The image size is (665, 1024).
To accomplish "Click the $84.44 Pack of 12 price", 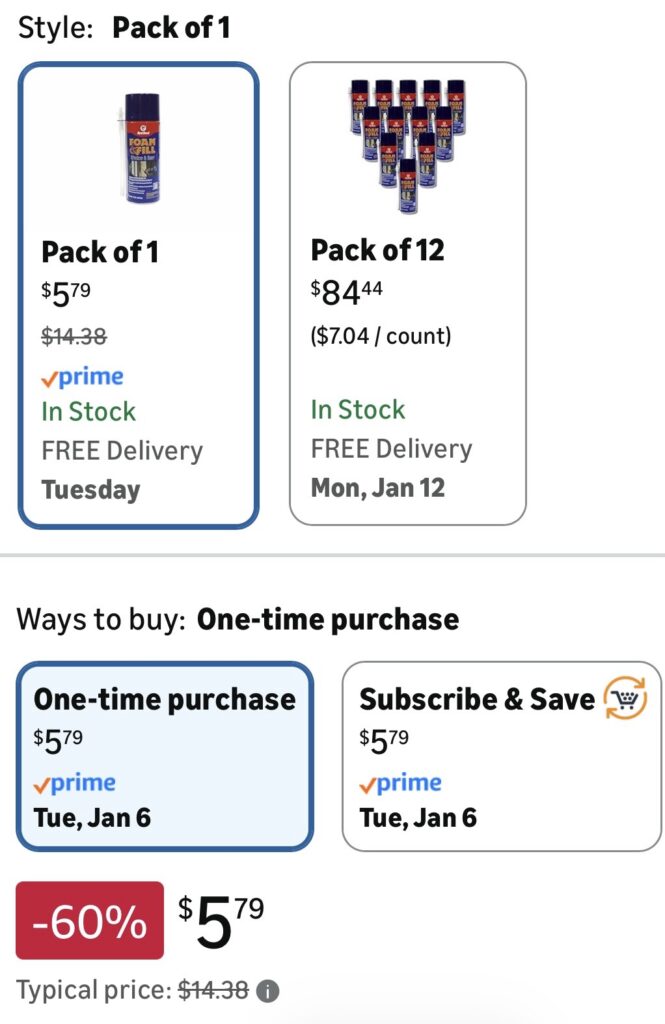I will point(347,293).
